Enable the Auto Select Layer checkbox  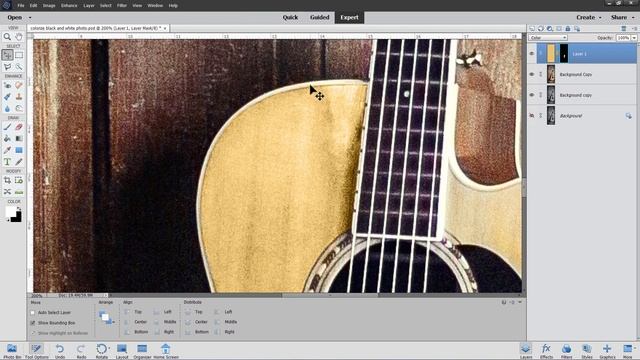33,313
